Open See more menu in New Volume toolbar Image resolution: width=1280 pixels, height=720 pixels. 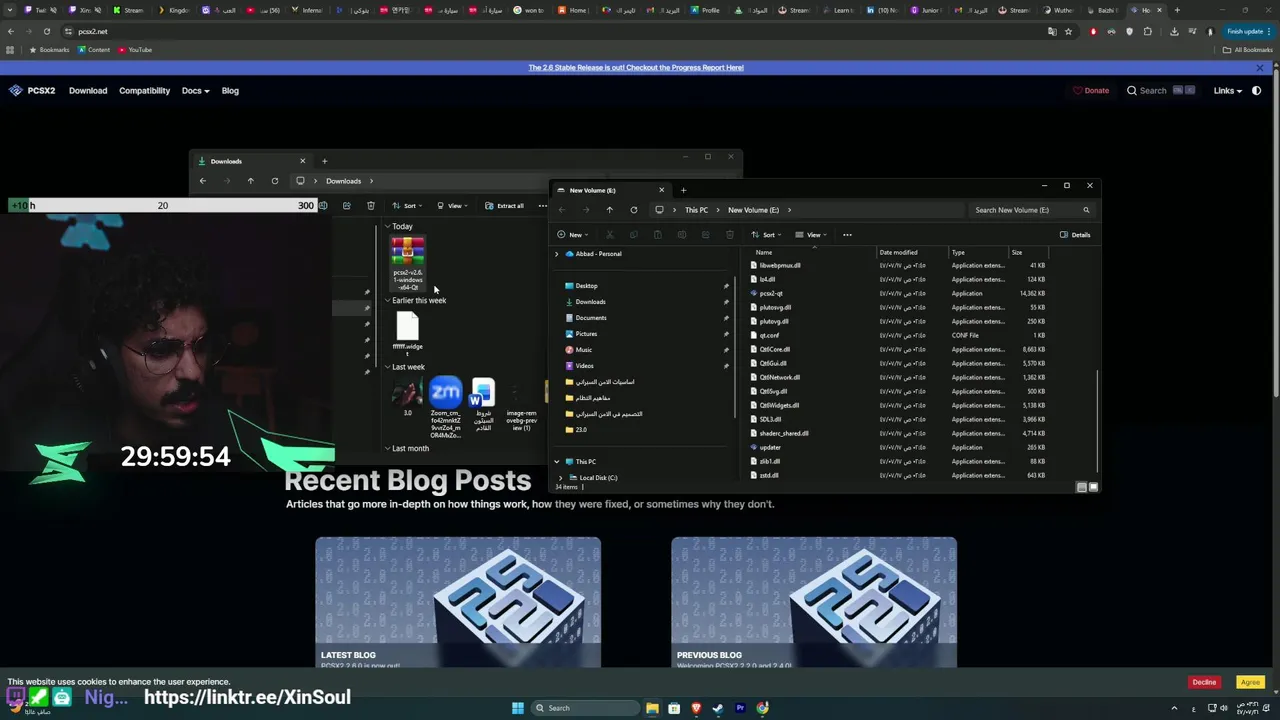(x=847, y=235)
